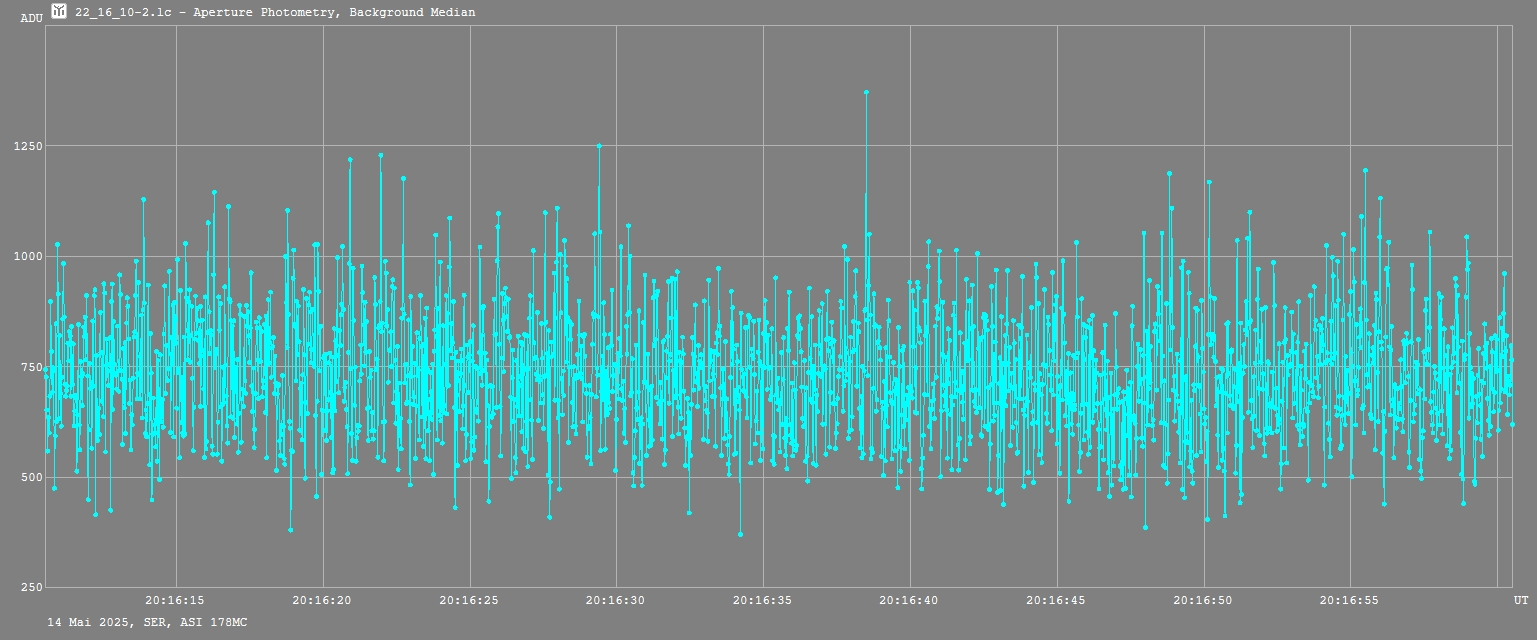Click the 20:16:40 time axis label

tap(909, 601)
